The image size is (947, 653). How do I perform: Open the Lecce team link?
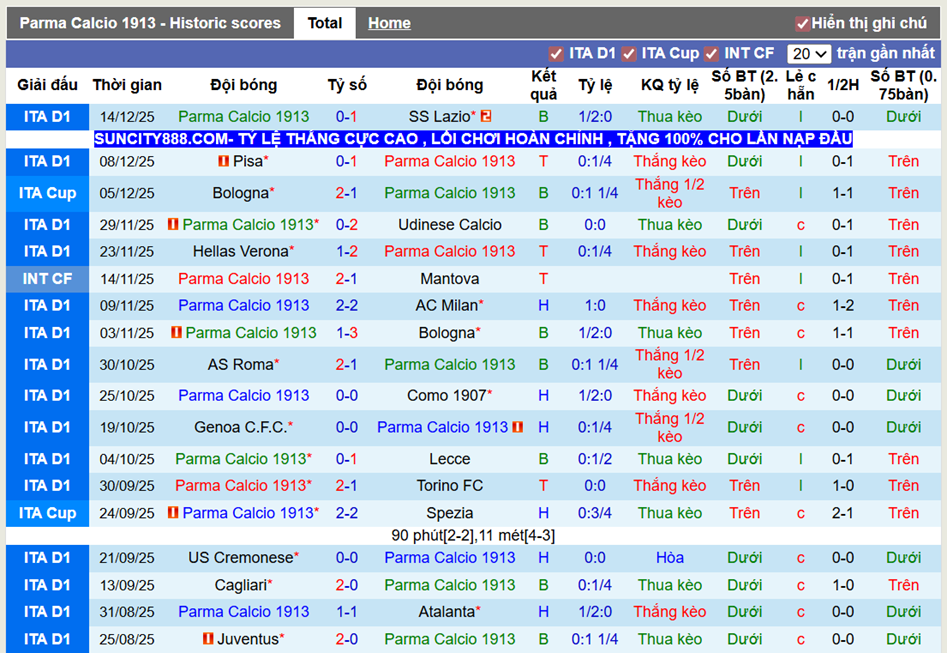click(x=450, y=459)
